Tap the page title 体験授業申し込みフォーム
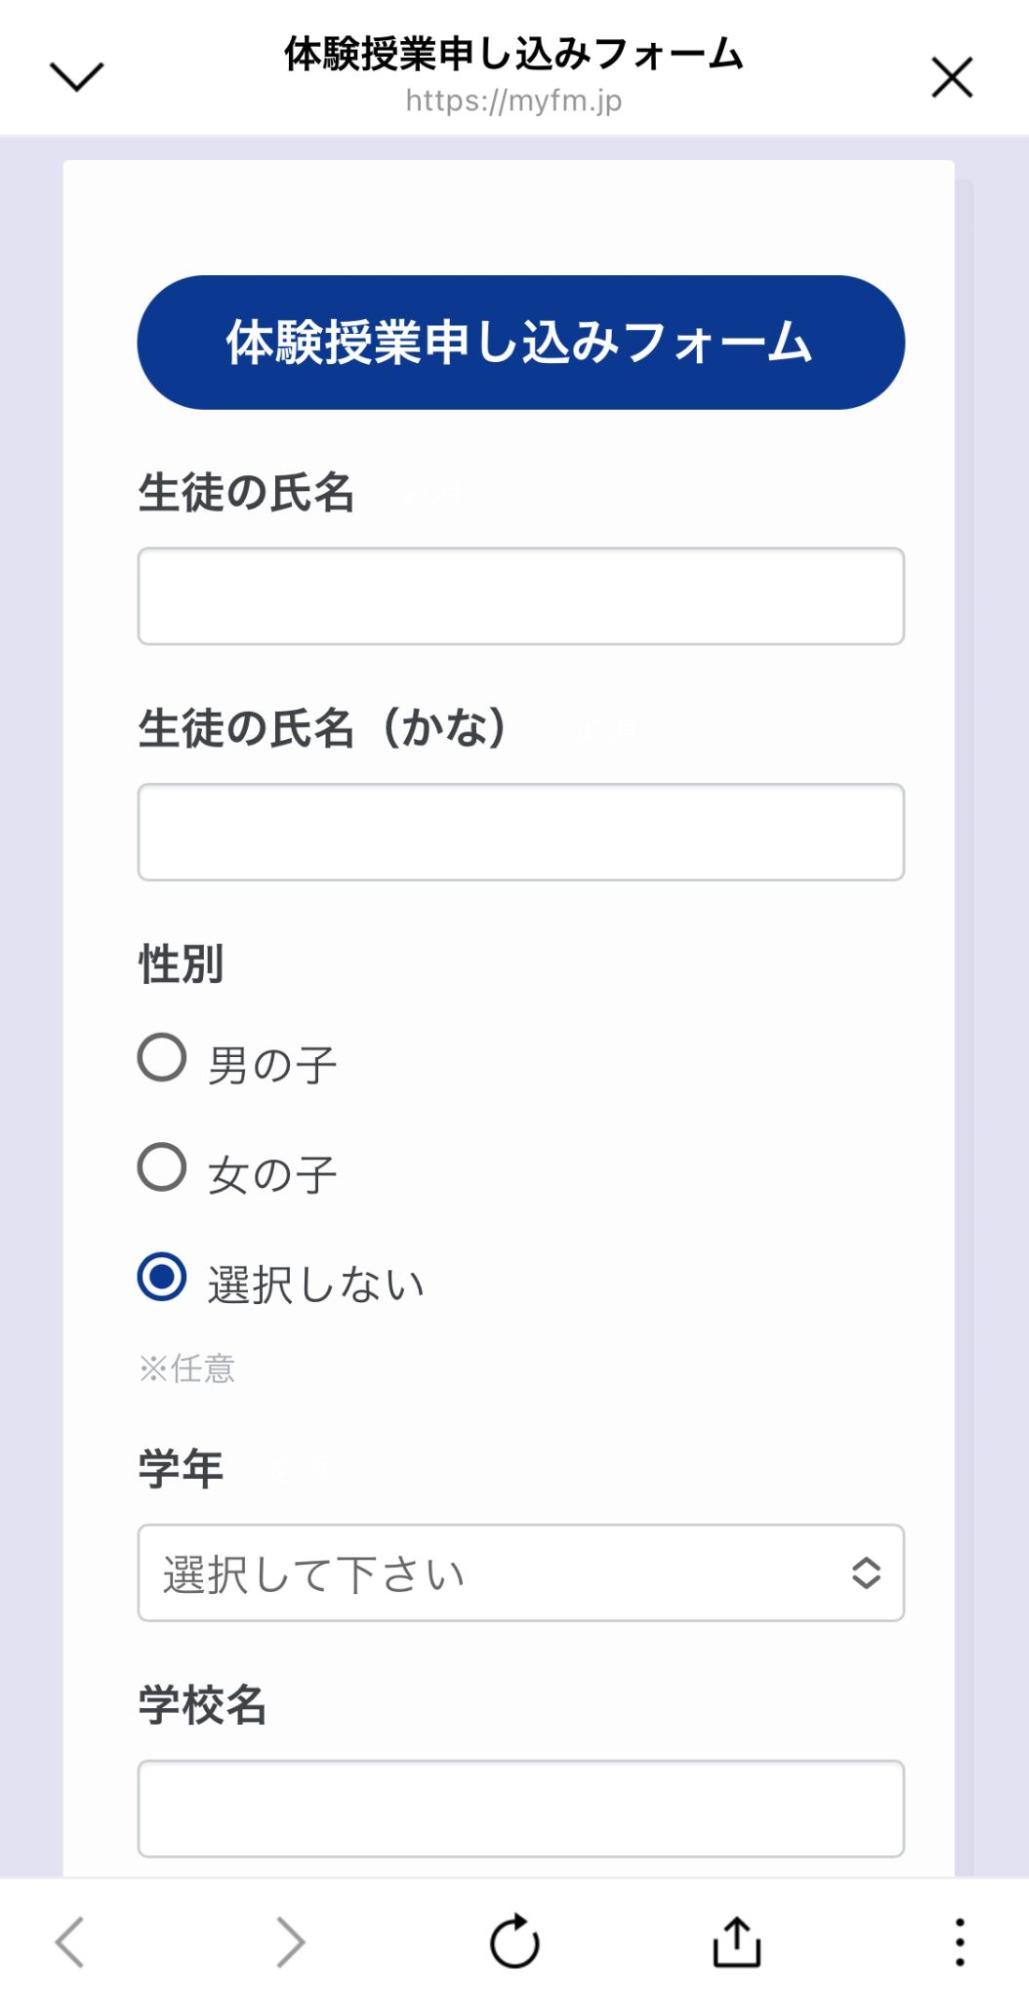 click(x=514, y=57)
